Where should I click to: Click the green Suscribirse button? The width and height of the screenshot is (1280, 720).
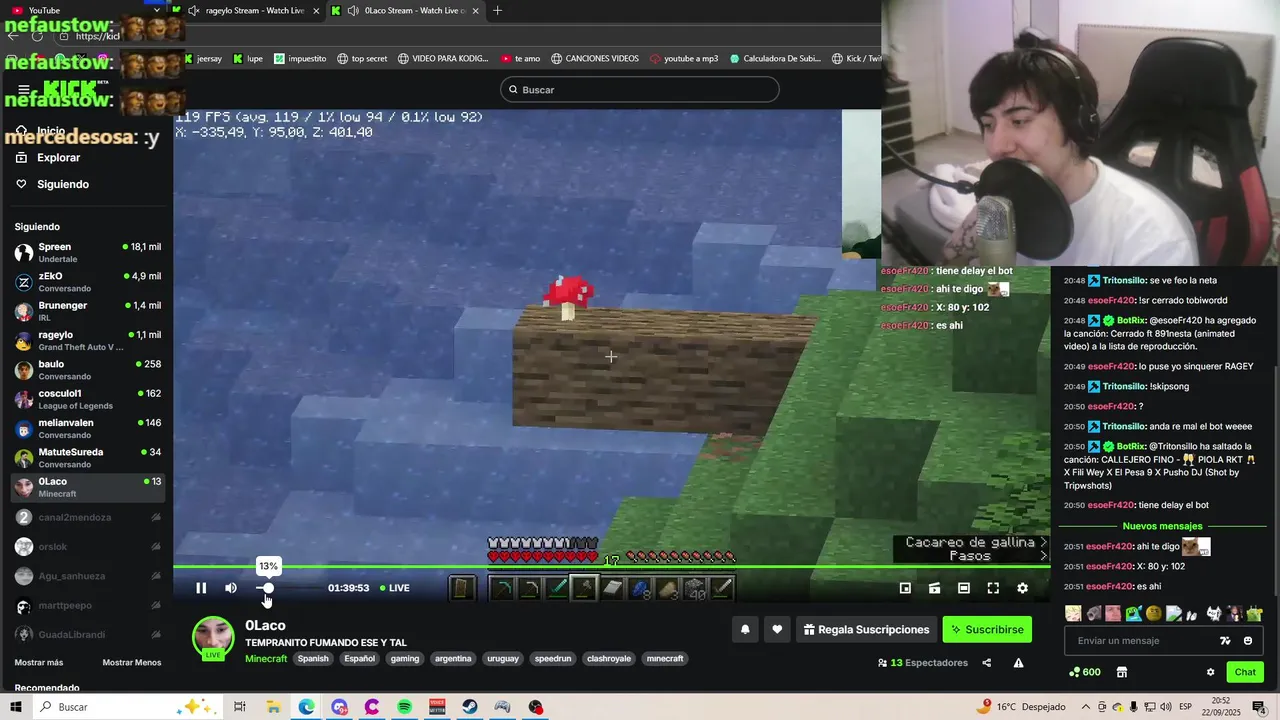987,629
